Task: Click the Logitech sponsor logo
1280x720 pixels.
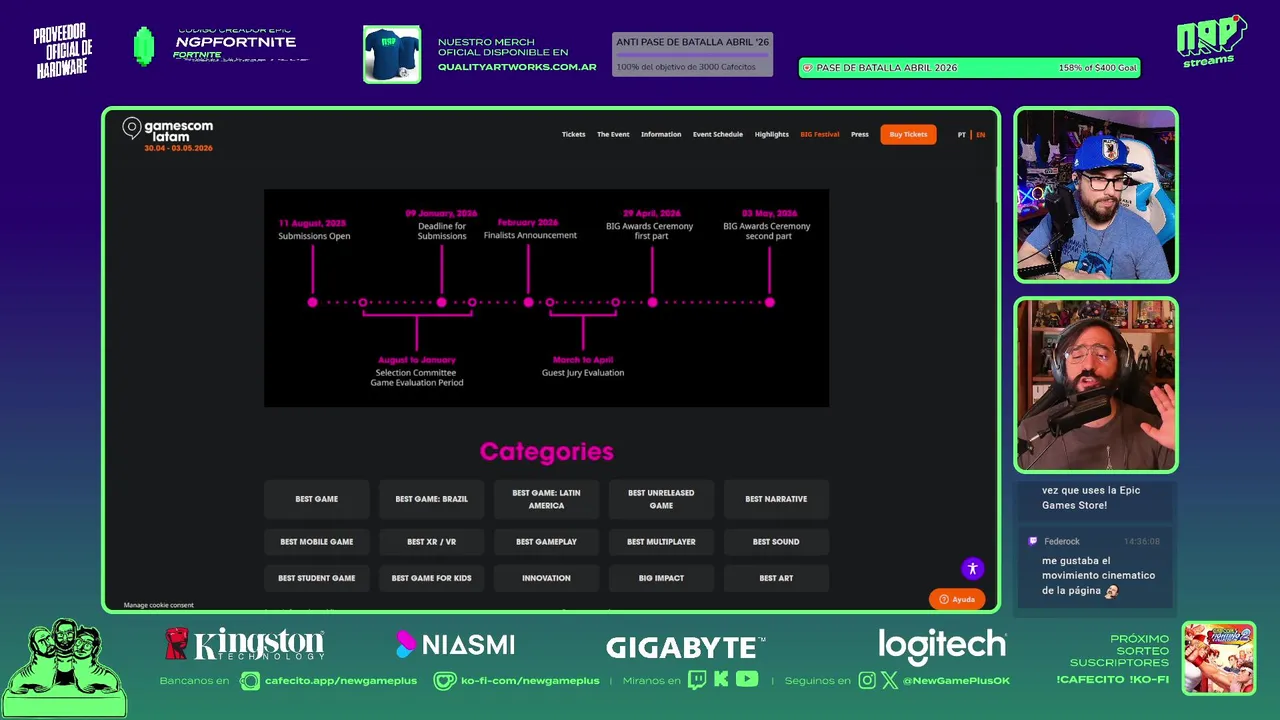Action: coord(942,646)
